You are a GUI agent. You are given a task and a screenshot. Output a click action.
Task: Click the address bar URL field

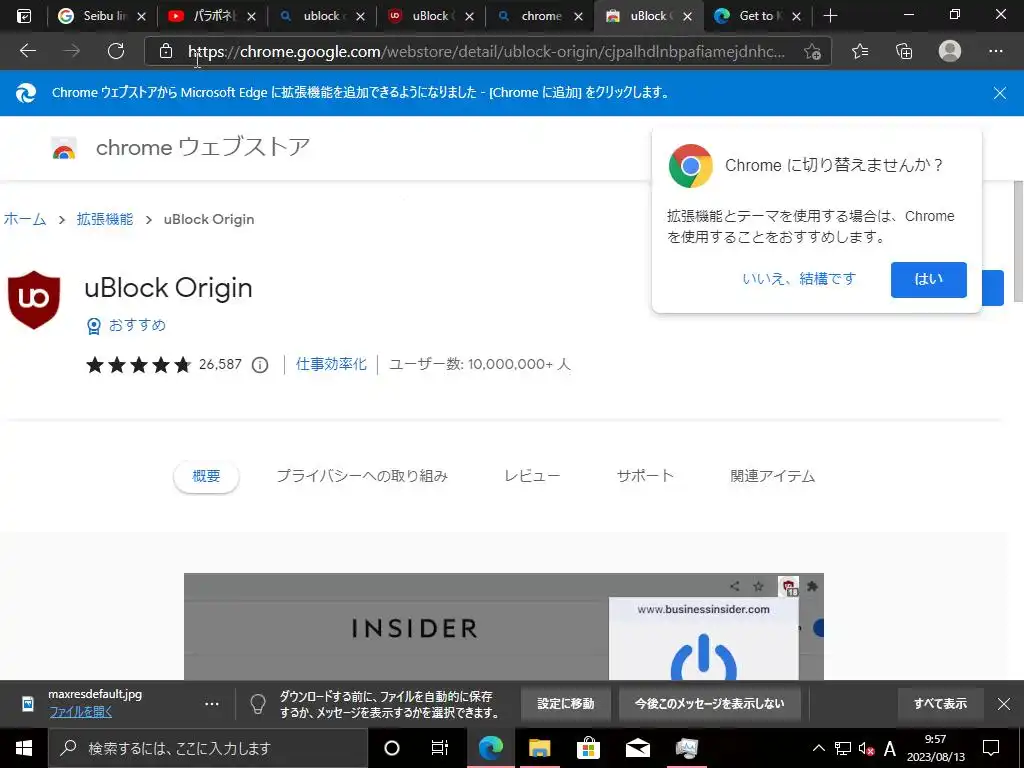click(x=486, y=51)
